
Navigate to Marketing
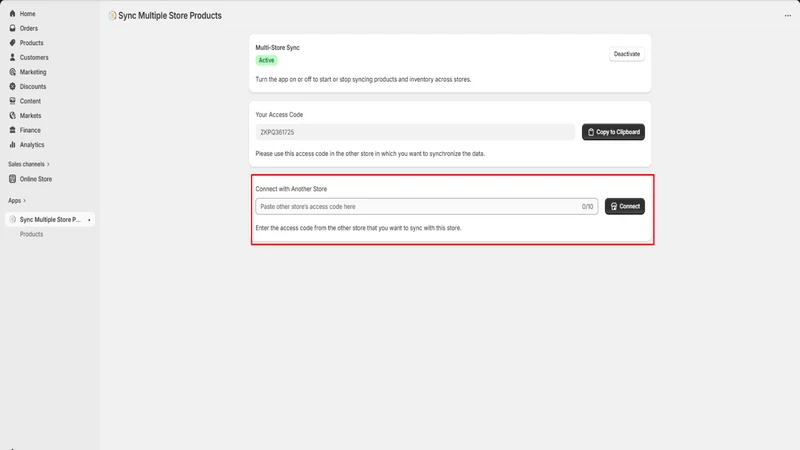33,72
